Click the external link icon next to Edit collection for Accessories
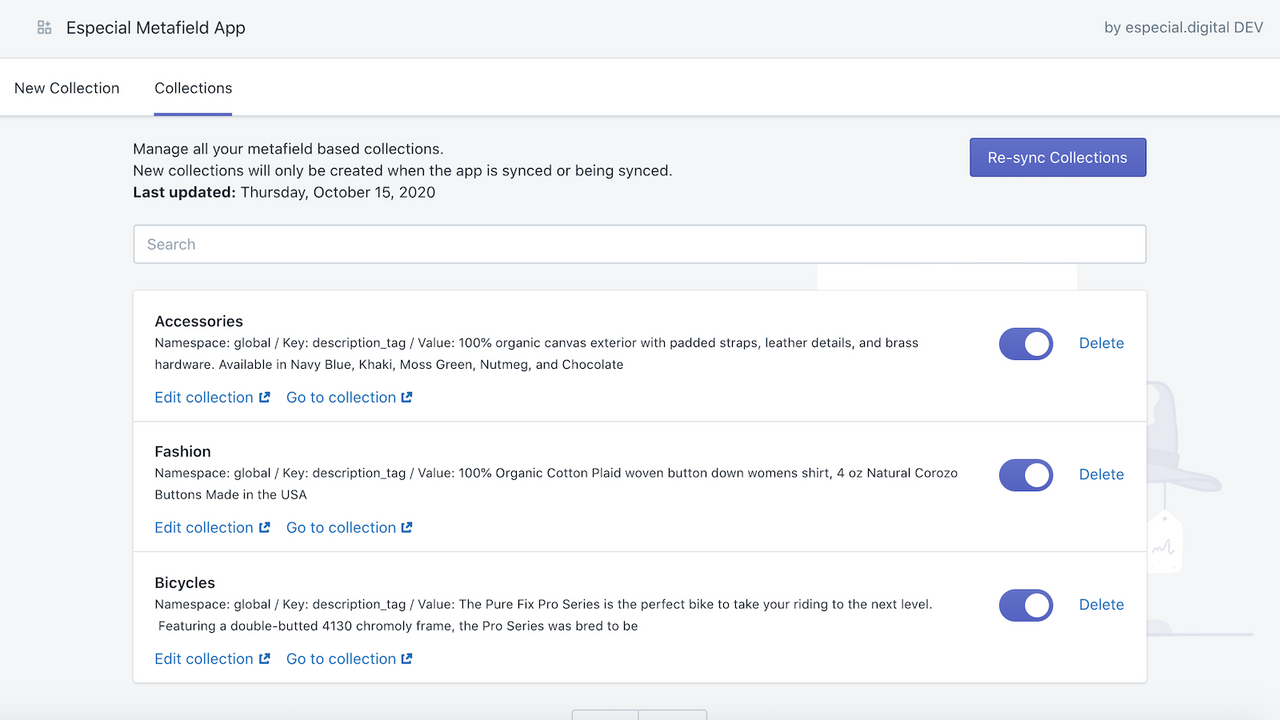The image size is (1280, 720). click(x=263, y=397)
